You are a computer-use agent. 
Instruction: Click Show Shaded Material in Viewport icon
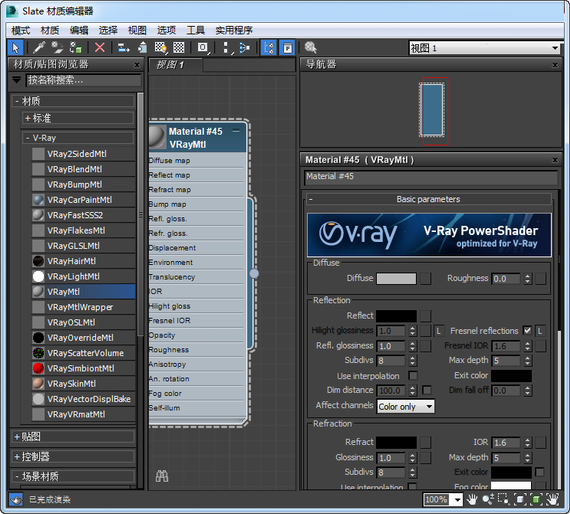click(x=160, y=48)
